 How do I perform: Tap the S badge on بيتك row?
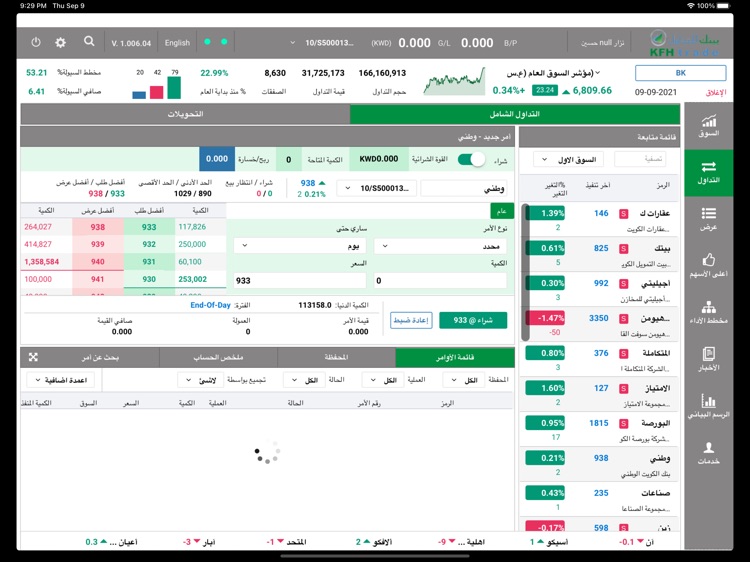pos(623,249)
